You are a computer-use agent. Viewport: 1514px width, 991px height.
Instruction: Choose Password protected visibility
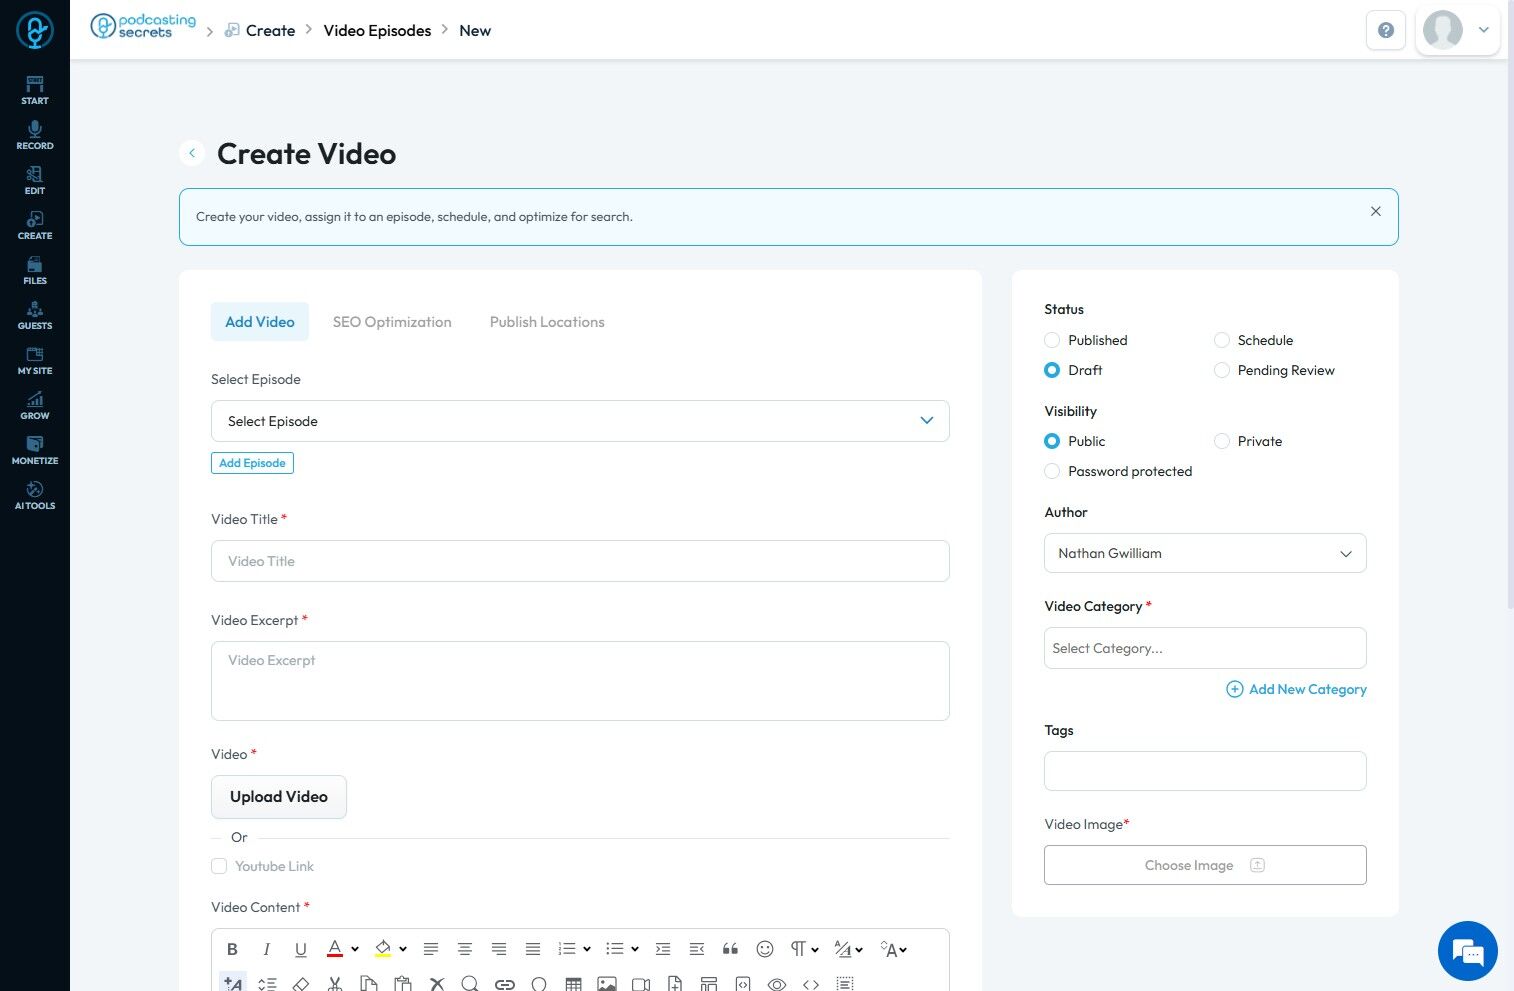1052,471
